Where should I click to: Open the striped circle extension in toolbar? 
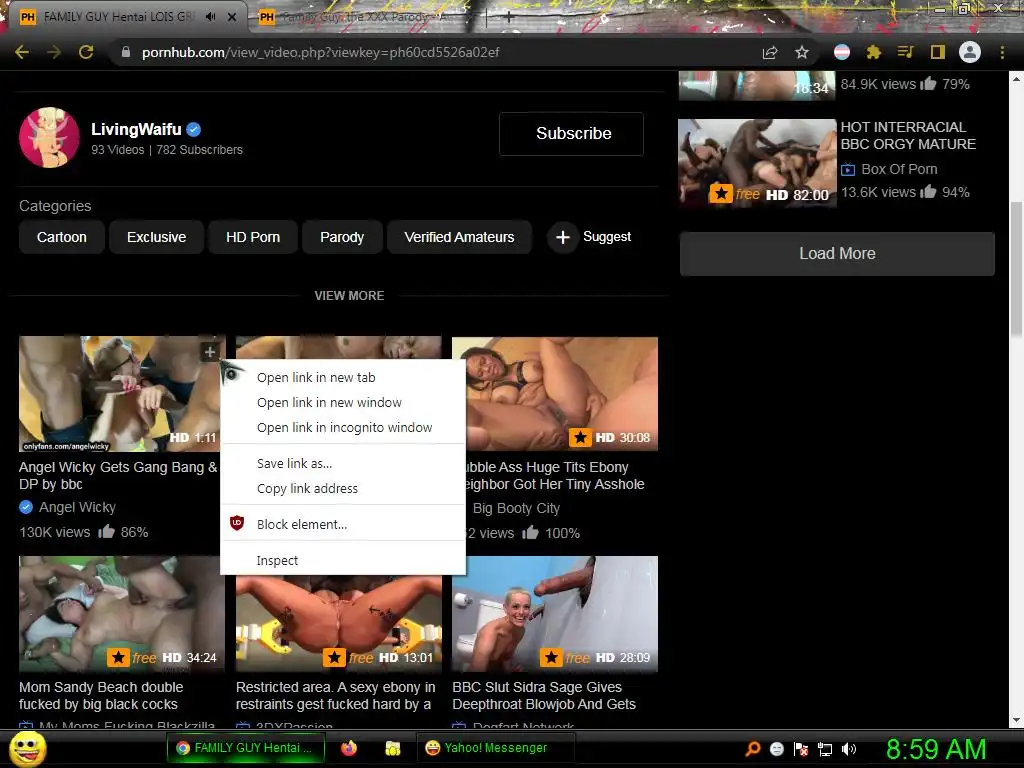click(x=842, y=52)
